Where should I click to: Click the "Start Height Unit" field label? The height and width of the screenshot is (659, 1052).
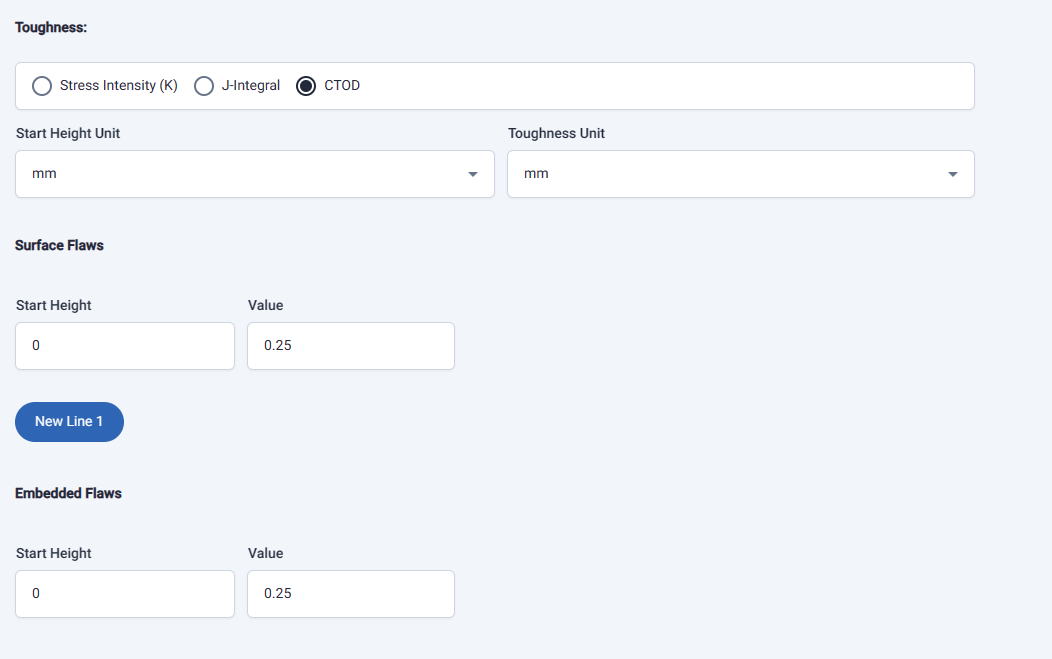[x=68, y=133]
